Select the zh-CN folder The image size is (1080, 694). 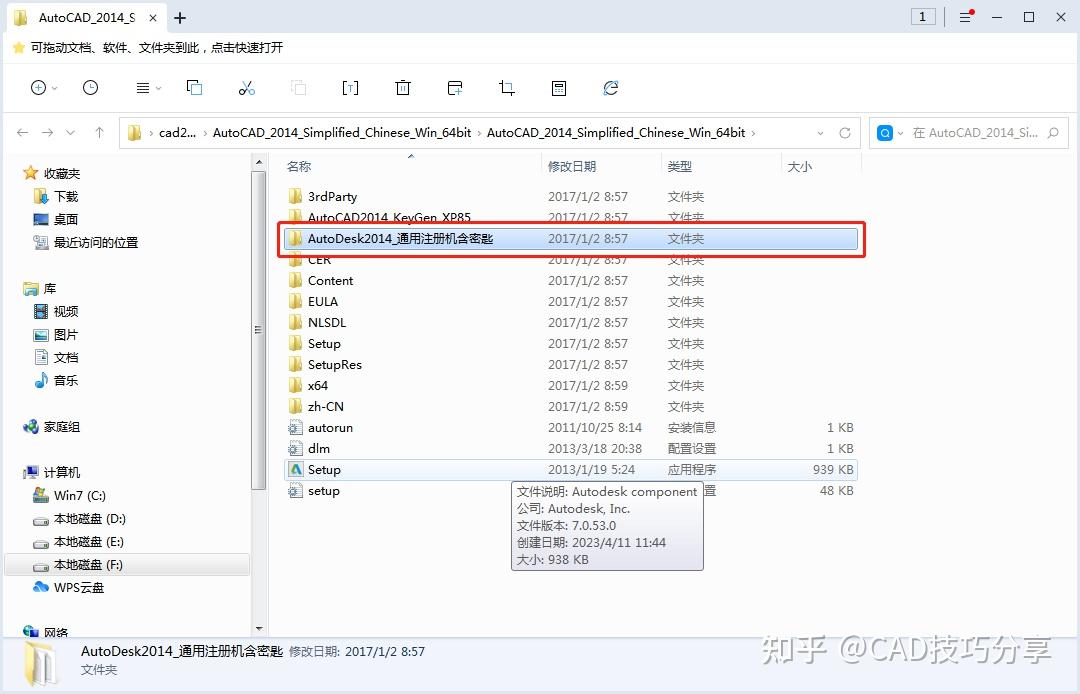(x=570, y=406)
